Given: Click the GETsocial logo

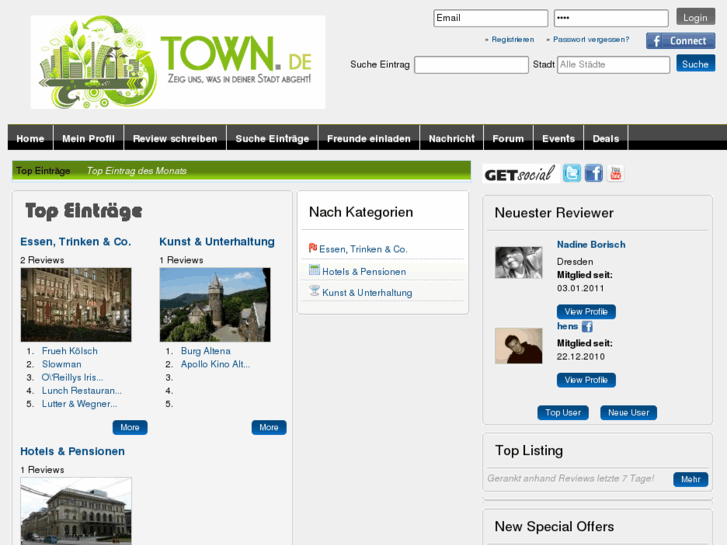Looking at the screenshot, I should pos(520,174).
